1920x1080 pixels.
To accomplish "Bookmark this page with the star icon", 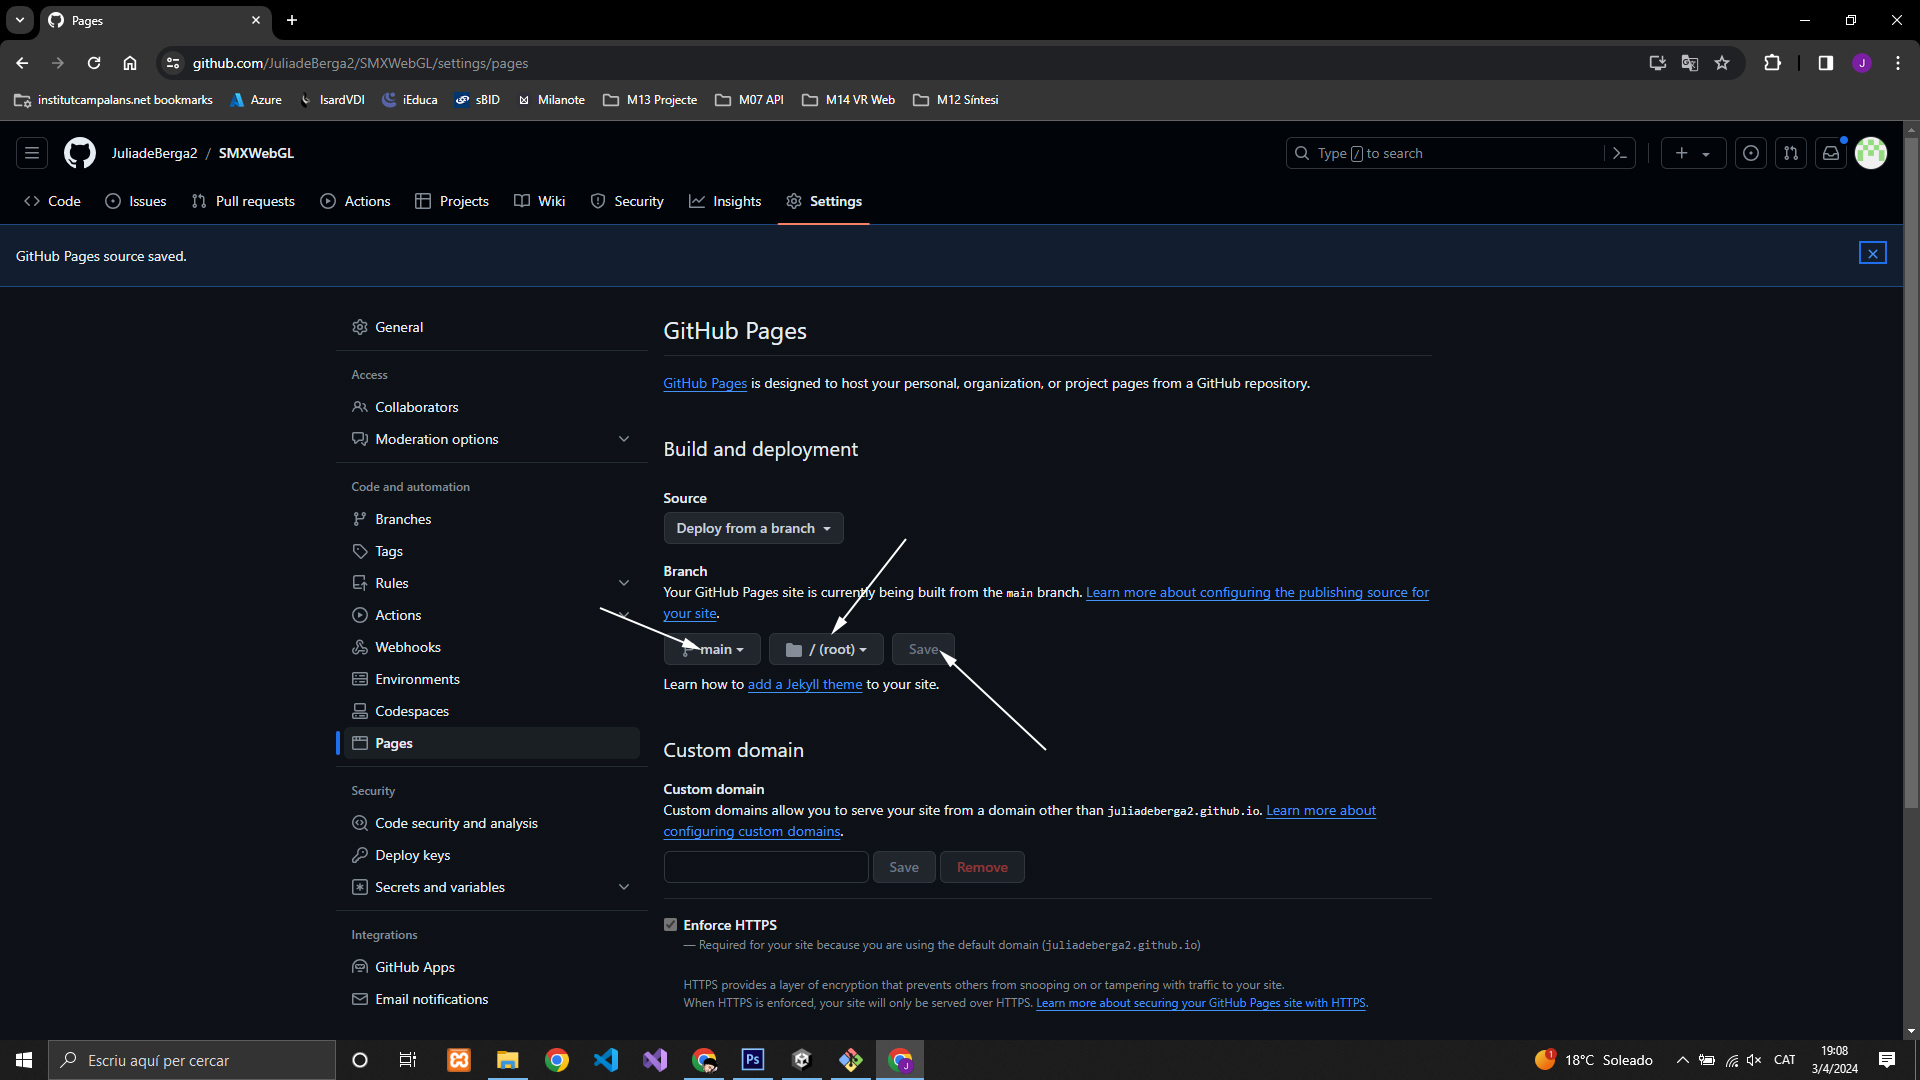I will (x=1722, y=63).
